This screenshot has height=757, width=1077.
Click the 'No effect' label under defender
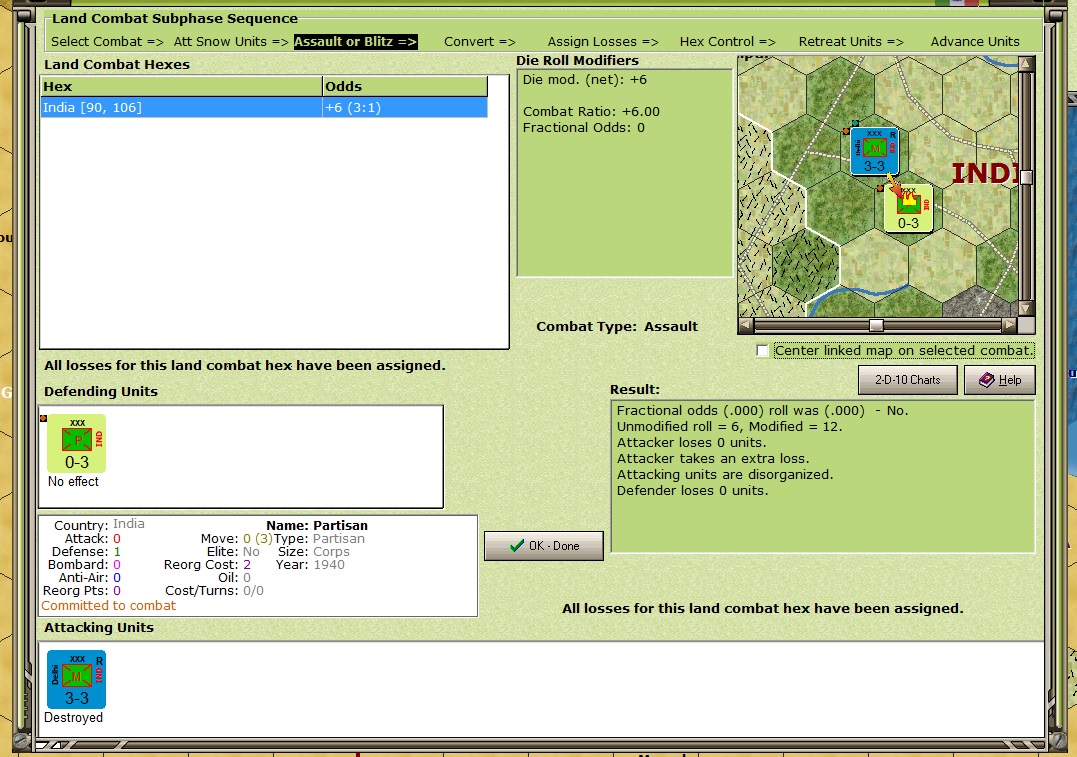click(73, 482)
